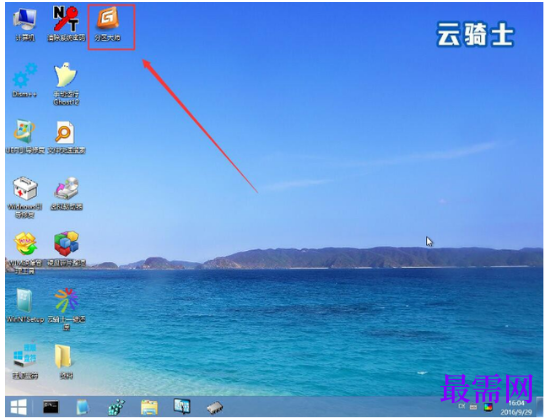Open the on-screen keyboard tray icon
Screen dimensions: 552x420
pyautogui.click(x=473, y=407)
